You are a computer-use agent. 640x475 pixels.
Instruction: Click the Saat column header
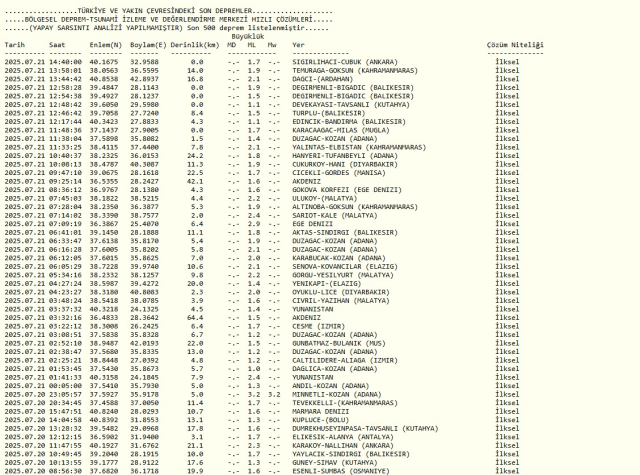(57, 46)
